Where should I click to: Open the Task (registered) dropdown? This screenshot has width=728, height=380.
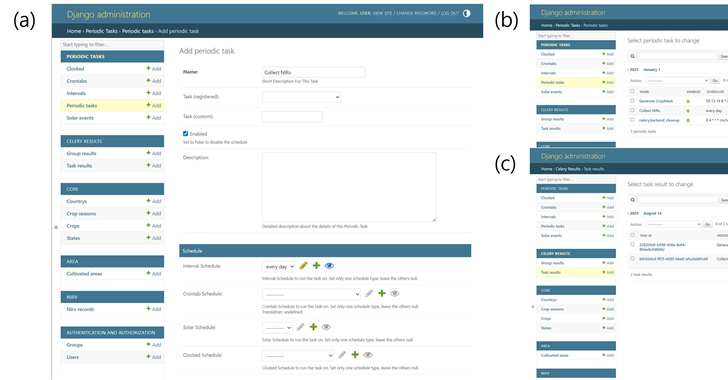pyautogui.click(x=301, y=97)
